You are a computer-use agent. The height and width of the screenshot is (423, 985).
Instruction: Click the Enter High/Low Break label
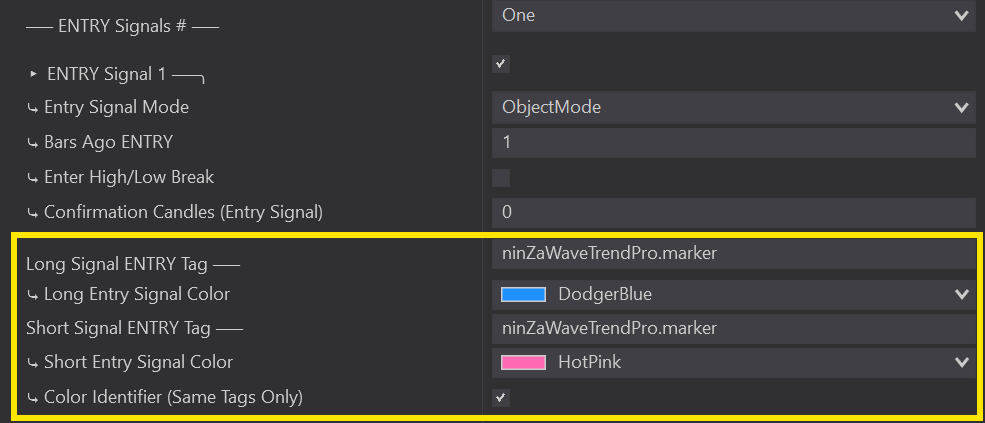[129, 177]
